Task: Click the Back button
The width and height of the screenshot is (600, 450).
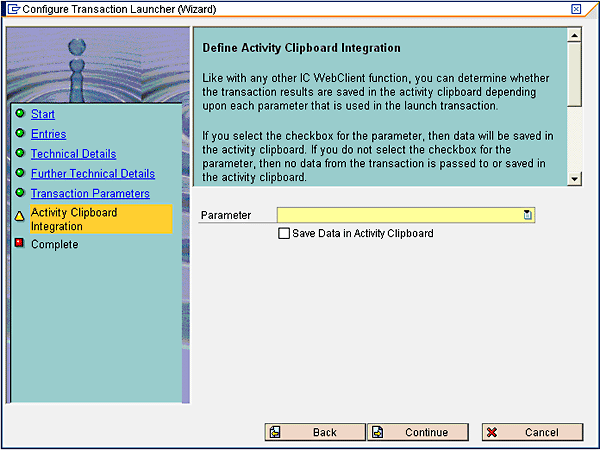Action: (315, 432)
